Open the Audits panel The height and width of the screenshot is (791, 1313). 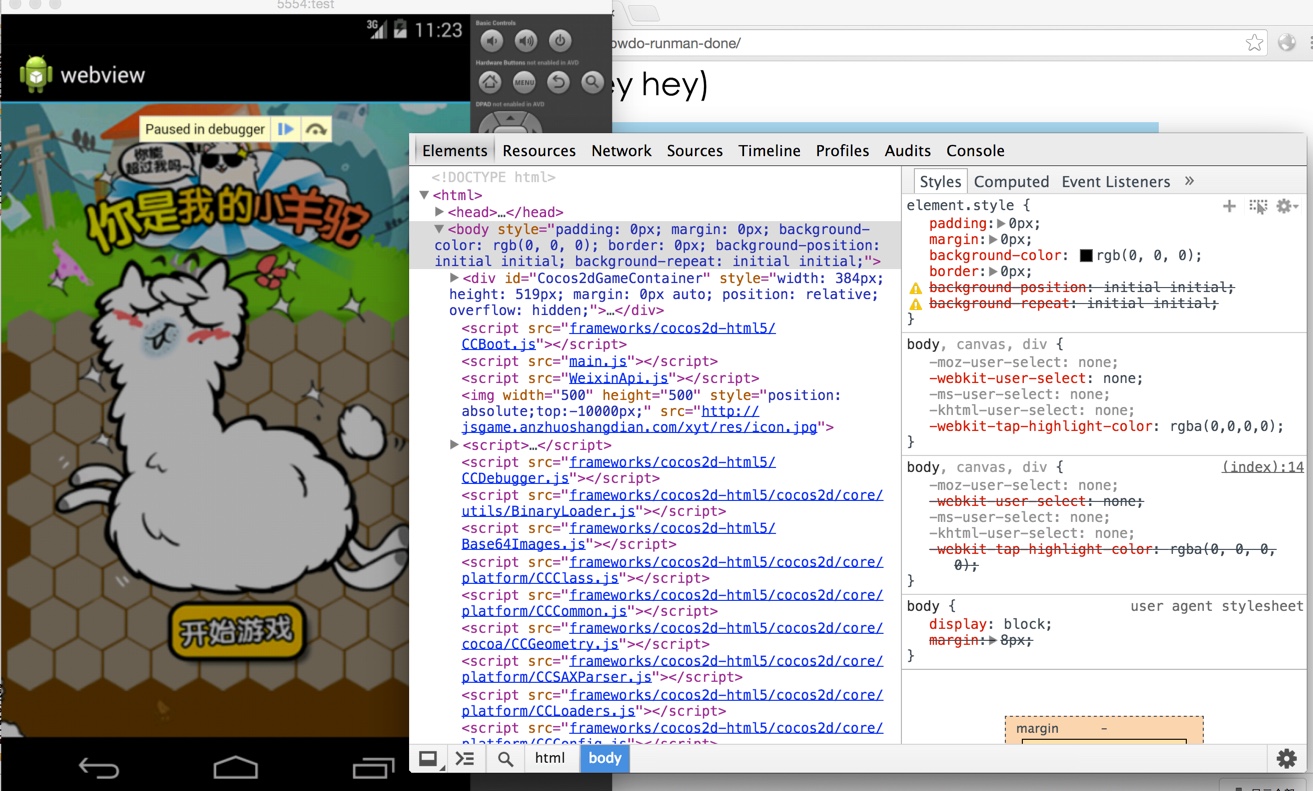coord(908,151)
